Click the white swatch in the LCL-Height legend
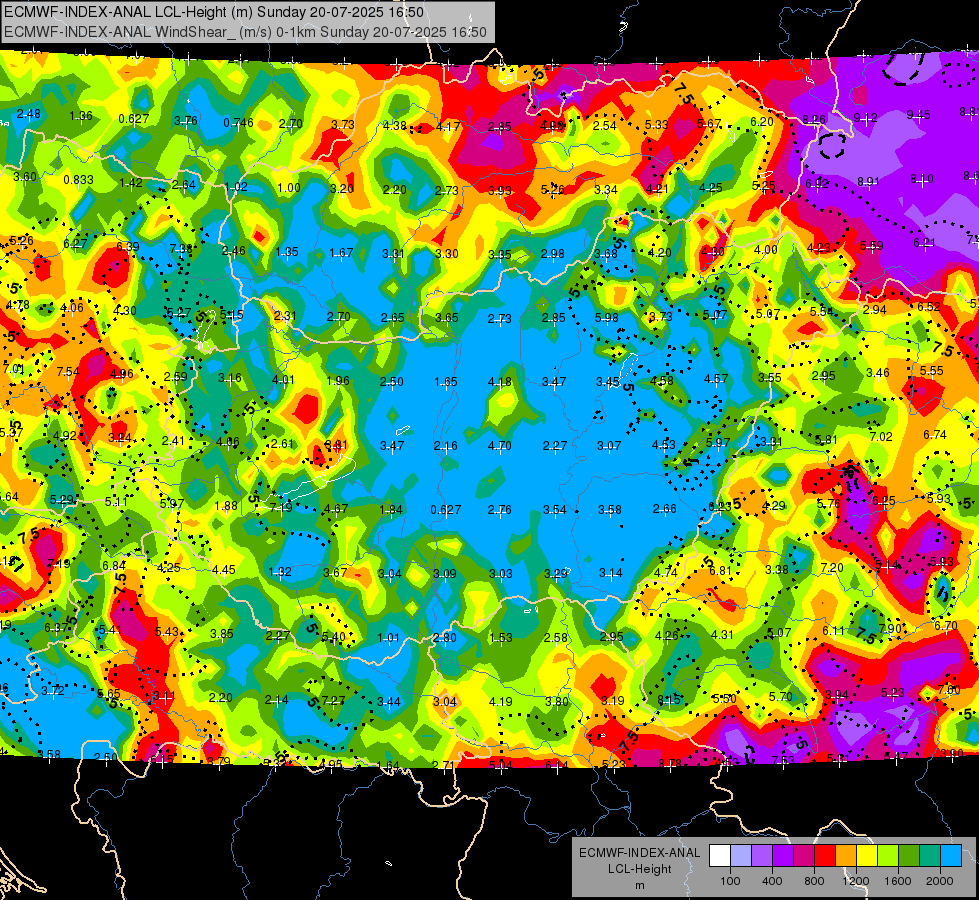Viewport: 979px width, 900px height. [x=720, y=856]
